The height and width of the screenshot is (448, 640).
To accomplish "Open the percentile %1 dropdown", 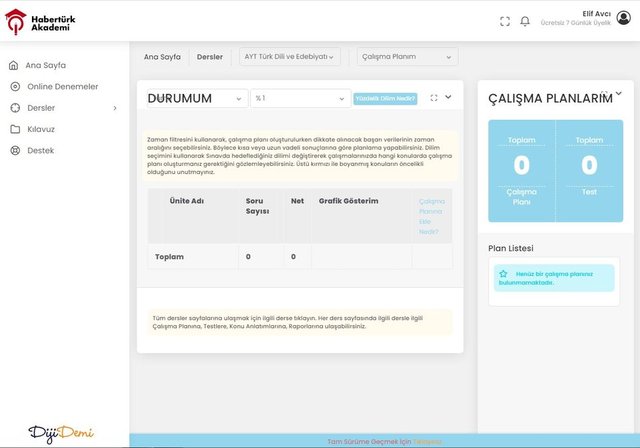I will click(299, 98).
